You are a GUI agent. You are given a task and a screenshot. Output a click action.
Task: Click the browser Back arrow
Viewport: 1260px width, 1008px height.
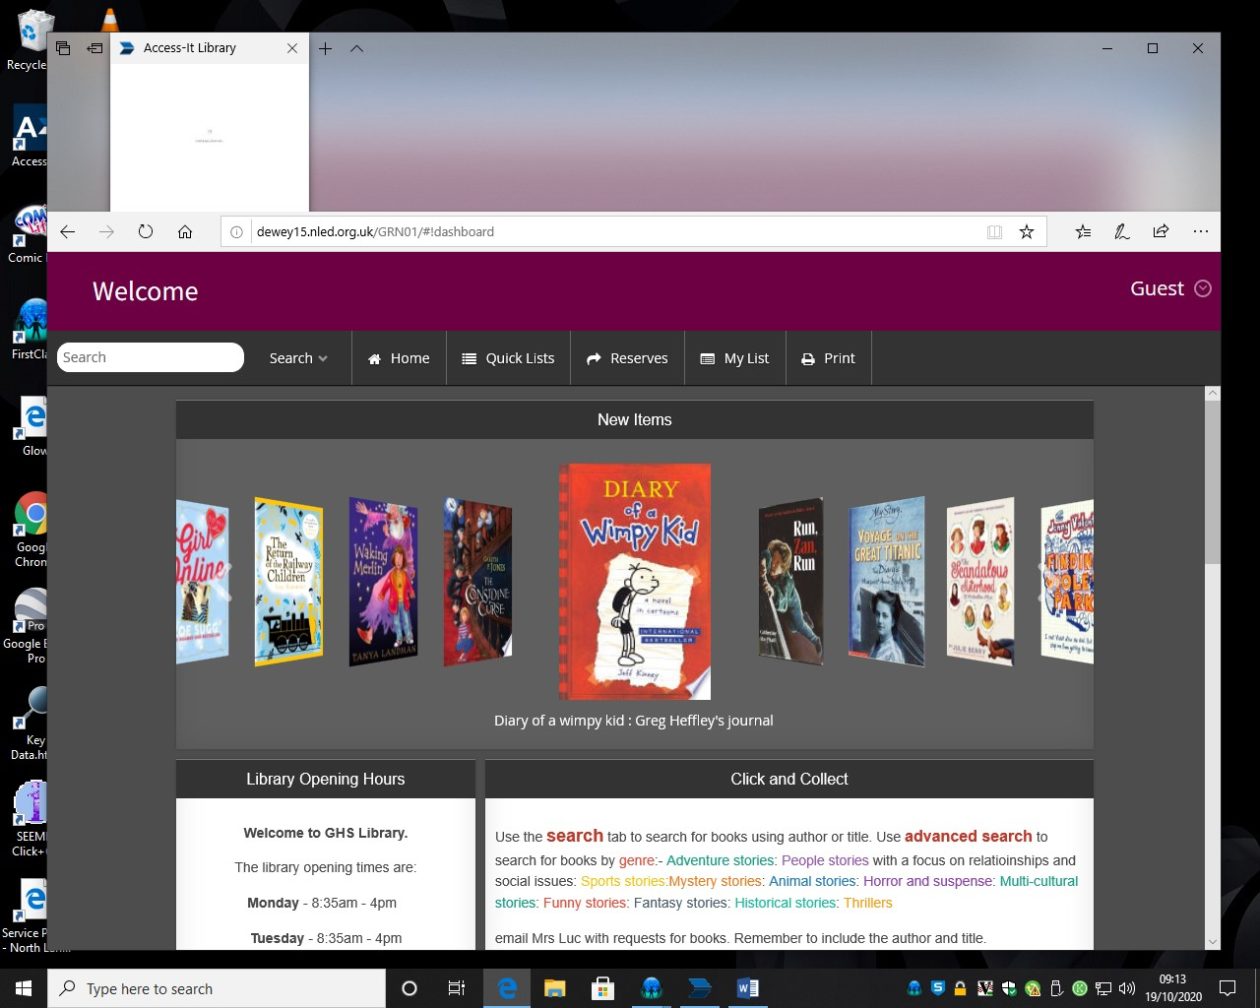tap(67, 231)
